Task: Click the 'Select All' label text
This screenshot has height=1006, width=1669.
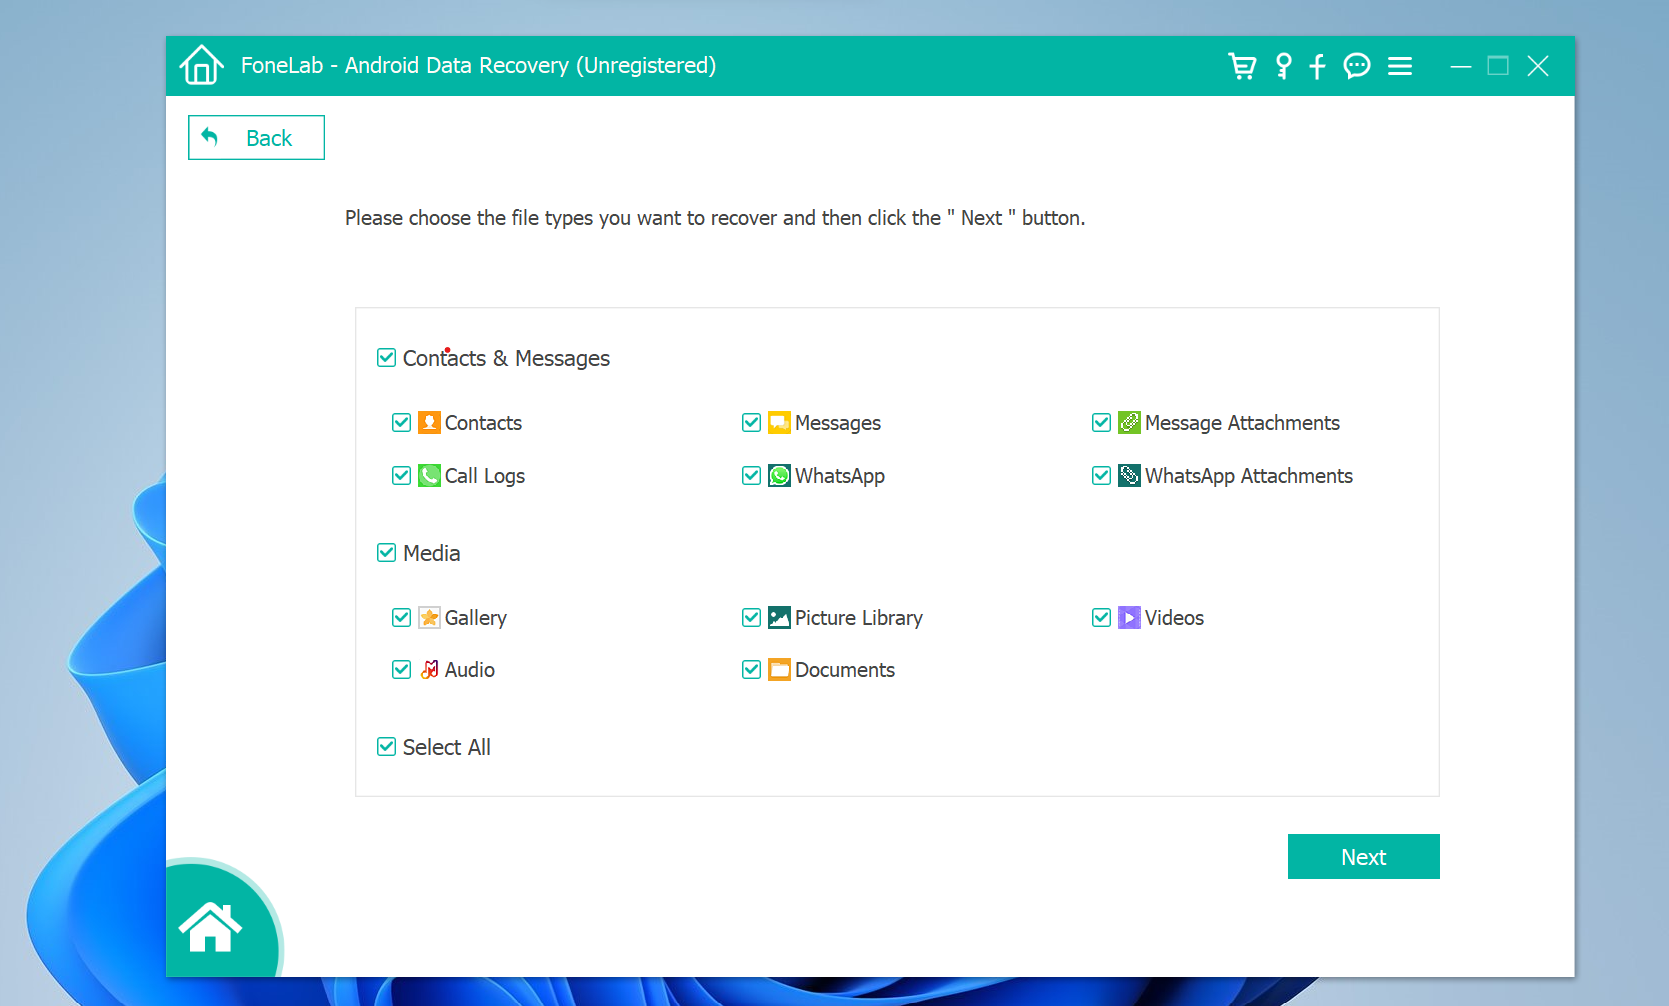Action: pos(446,747)
